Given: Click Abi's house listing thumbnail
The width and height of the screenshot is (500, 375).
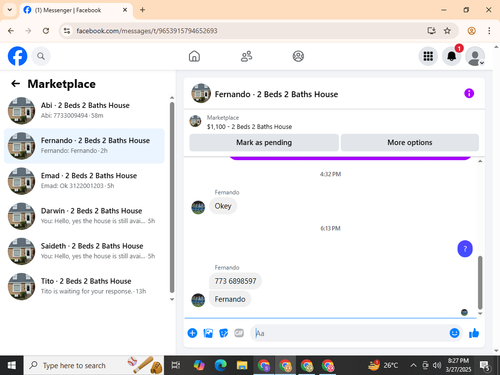Looking at the screenshot, I should (x=21, y=110).
